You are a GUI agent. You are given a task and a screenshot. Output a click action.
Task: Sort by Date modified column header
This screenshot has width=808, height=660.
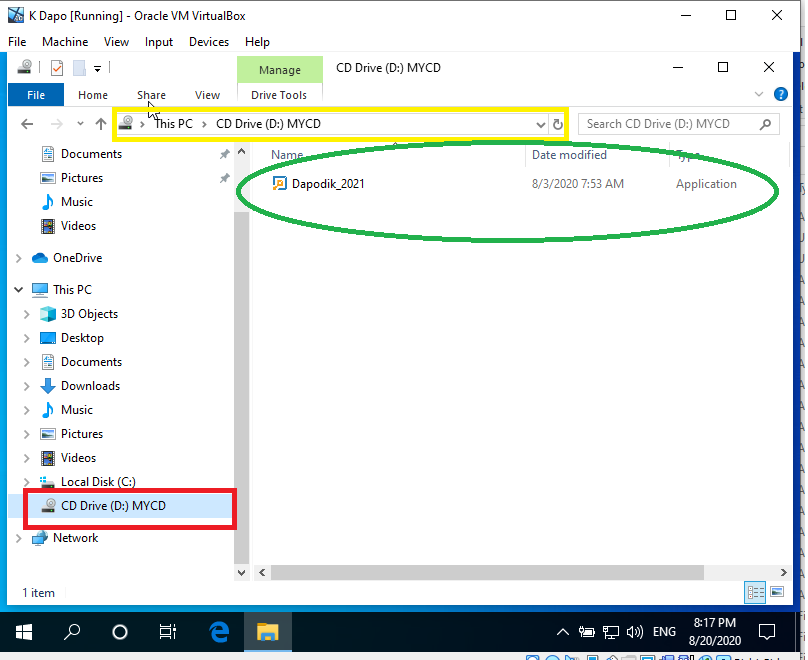coord(569,155)
